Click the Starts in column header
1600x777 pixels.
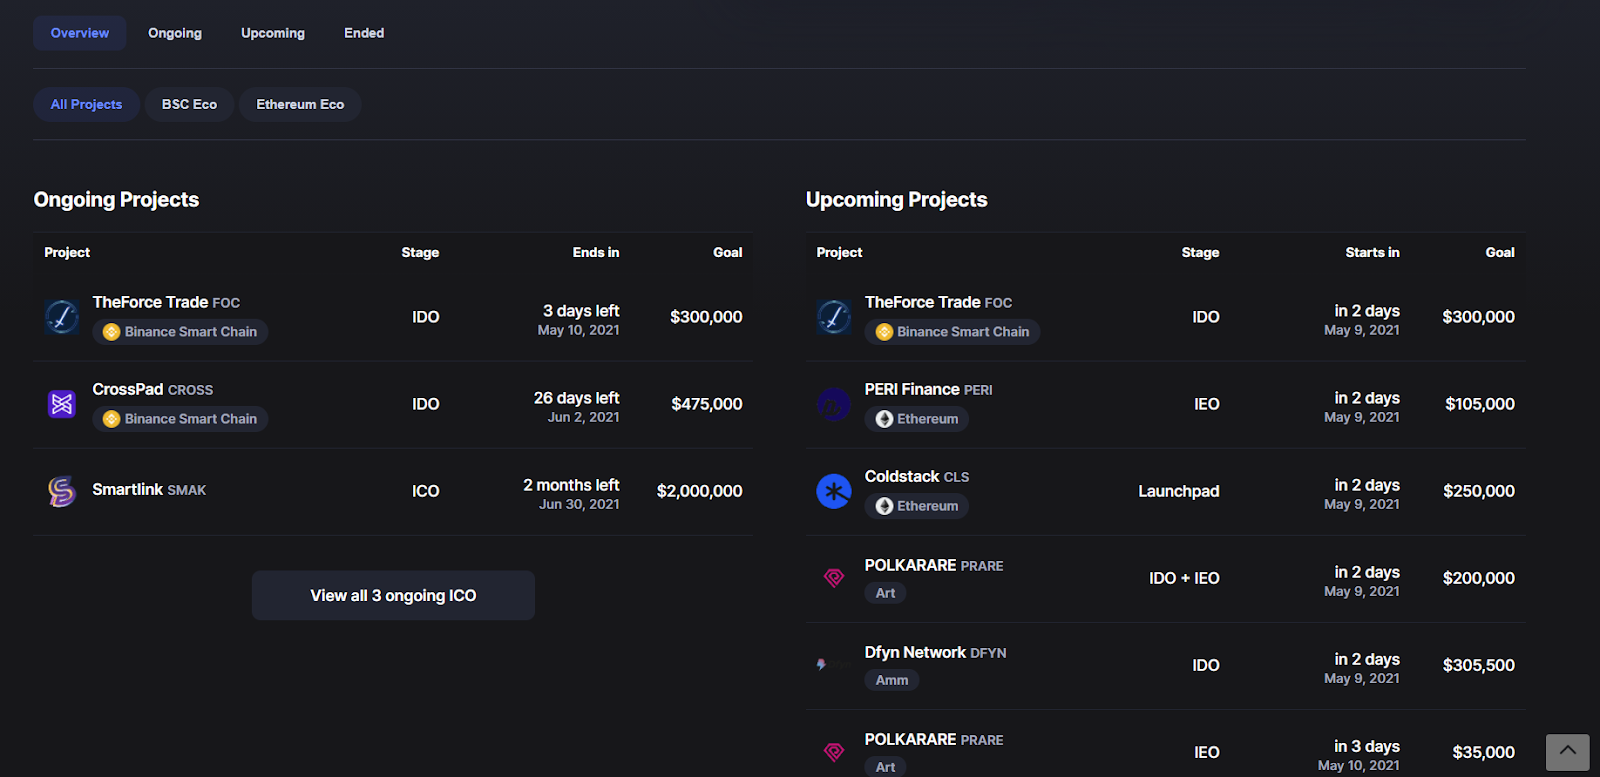tap(1372, 252)
